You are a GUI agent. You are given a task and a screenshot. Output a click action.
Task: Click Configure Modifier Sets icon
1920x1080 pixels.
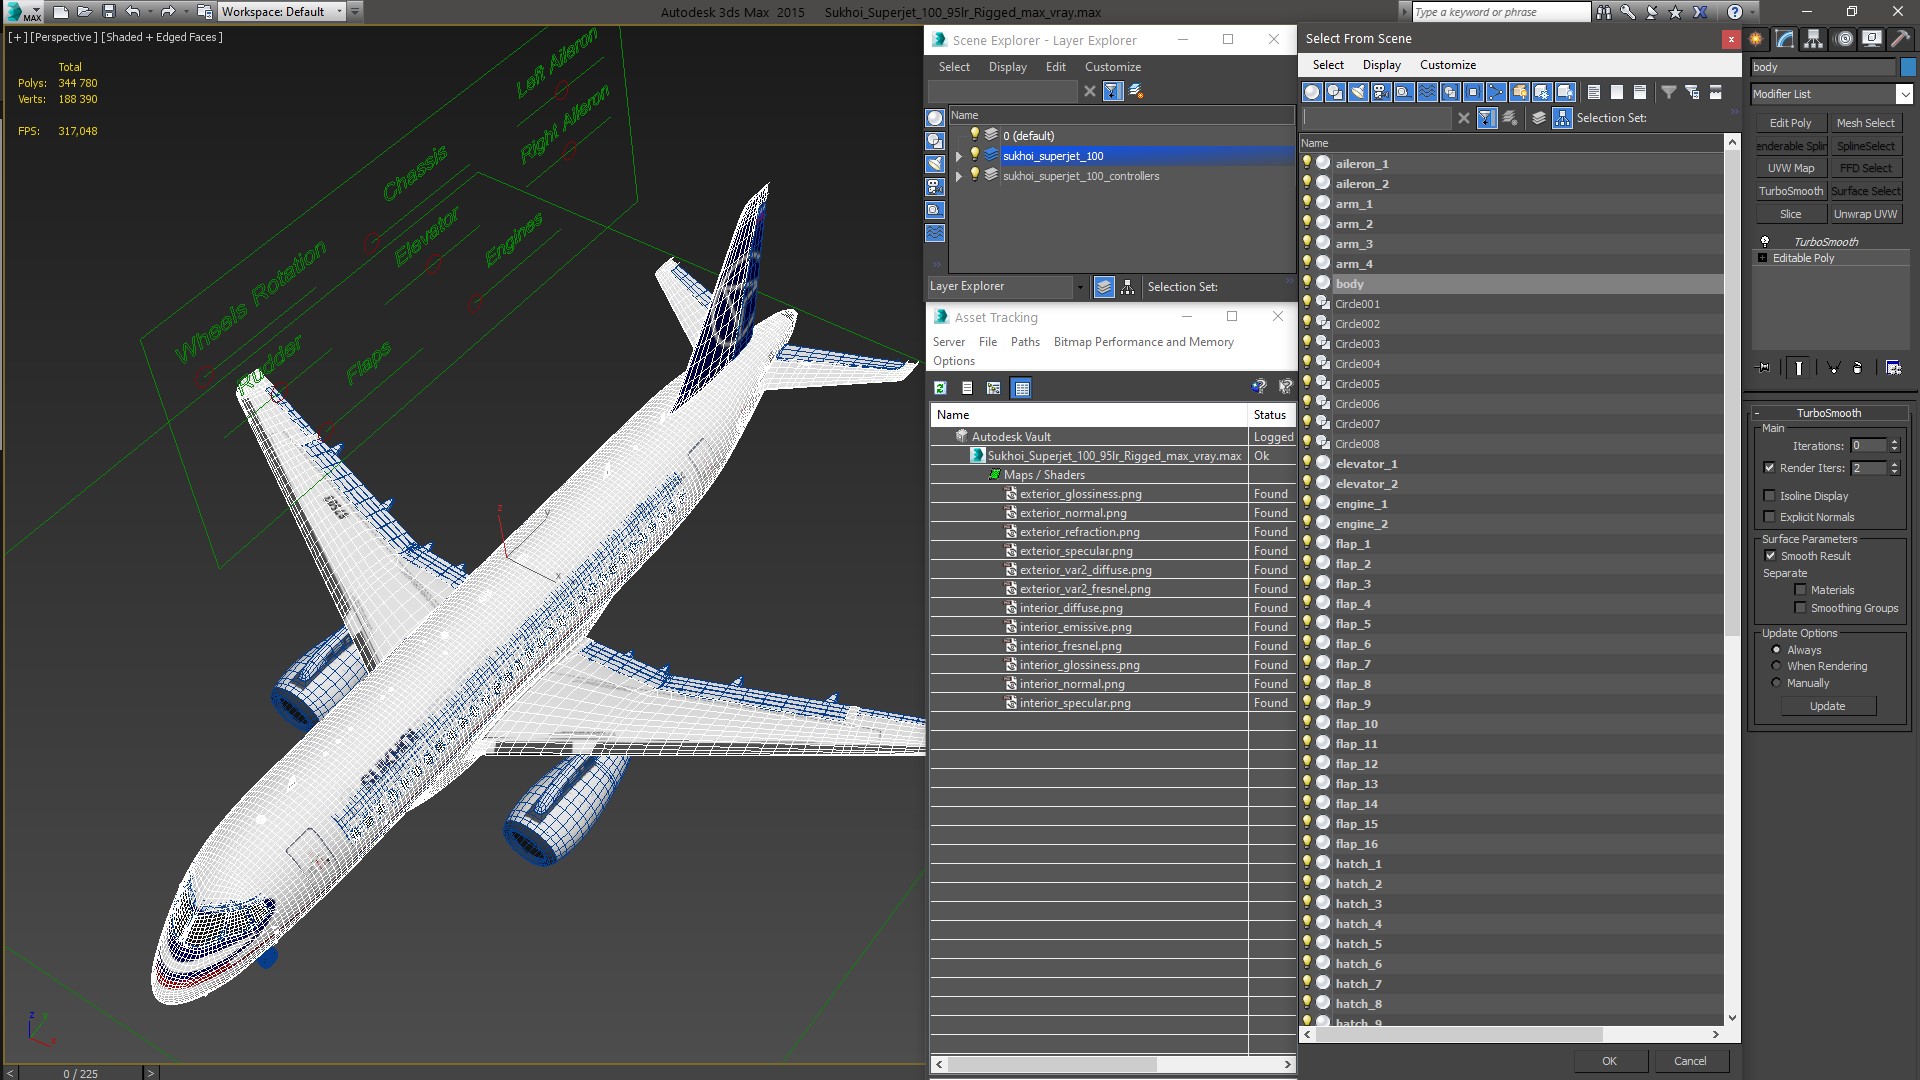coord(1893,368)
